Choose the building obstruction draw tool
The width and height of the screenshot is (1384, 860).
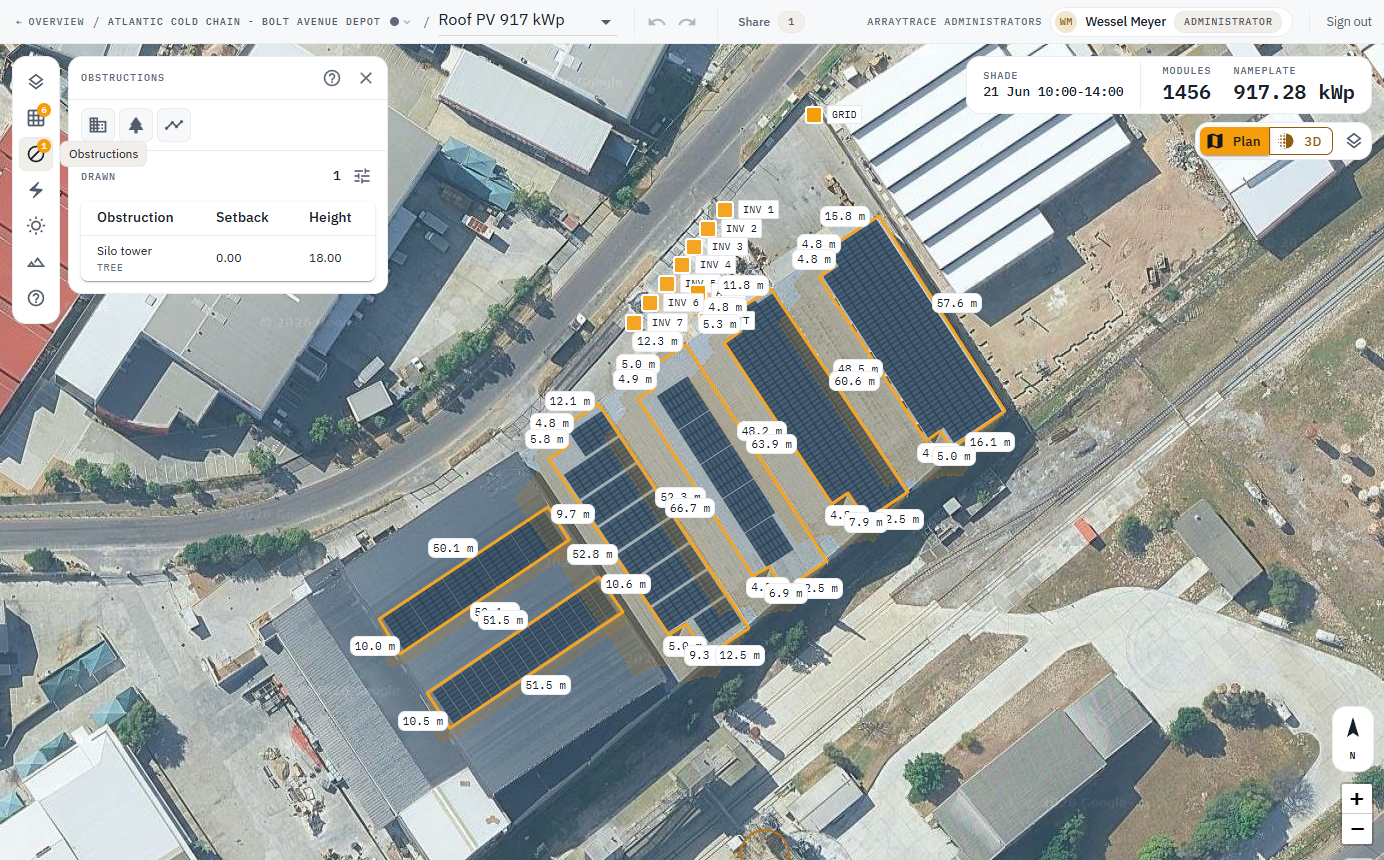tap(98, 125)
